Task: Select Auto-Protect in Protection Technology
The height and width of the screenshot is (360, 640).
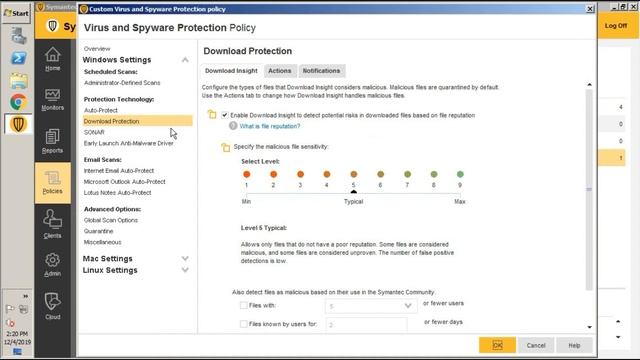Action: [101, 110]
